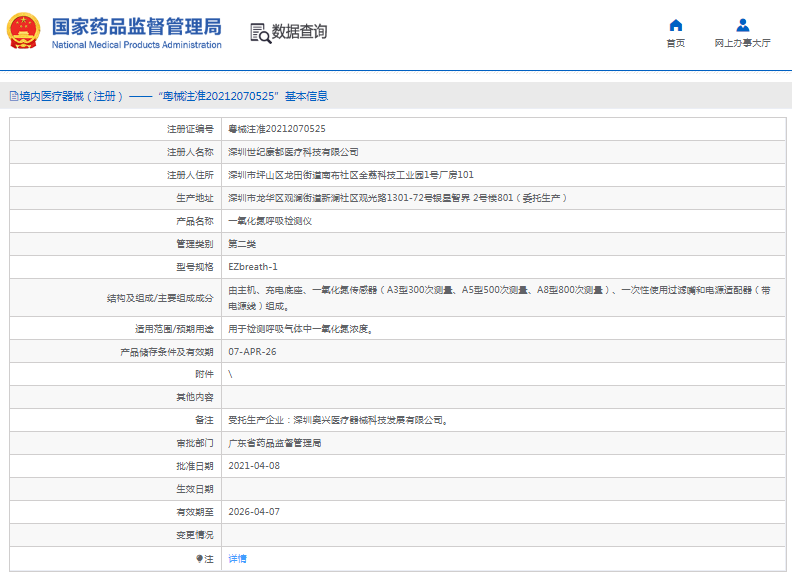Click the National Medical Products Administration subtitle
The height and width of the screenshot is (575, 792).
(135, 45)
